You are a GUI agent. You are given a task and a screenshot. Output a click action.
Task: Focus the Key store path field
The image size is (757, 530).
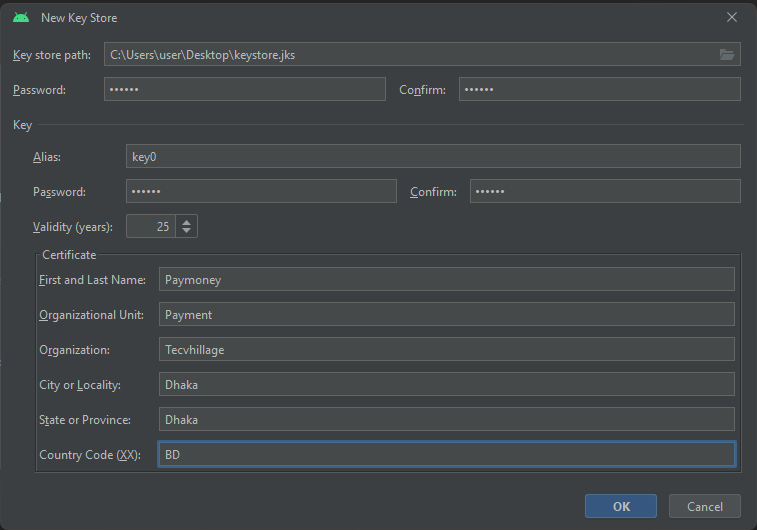click(x=408, y=54)
